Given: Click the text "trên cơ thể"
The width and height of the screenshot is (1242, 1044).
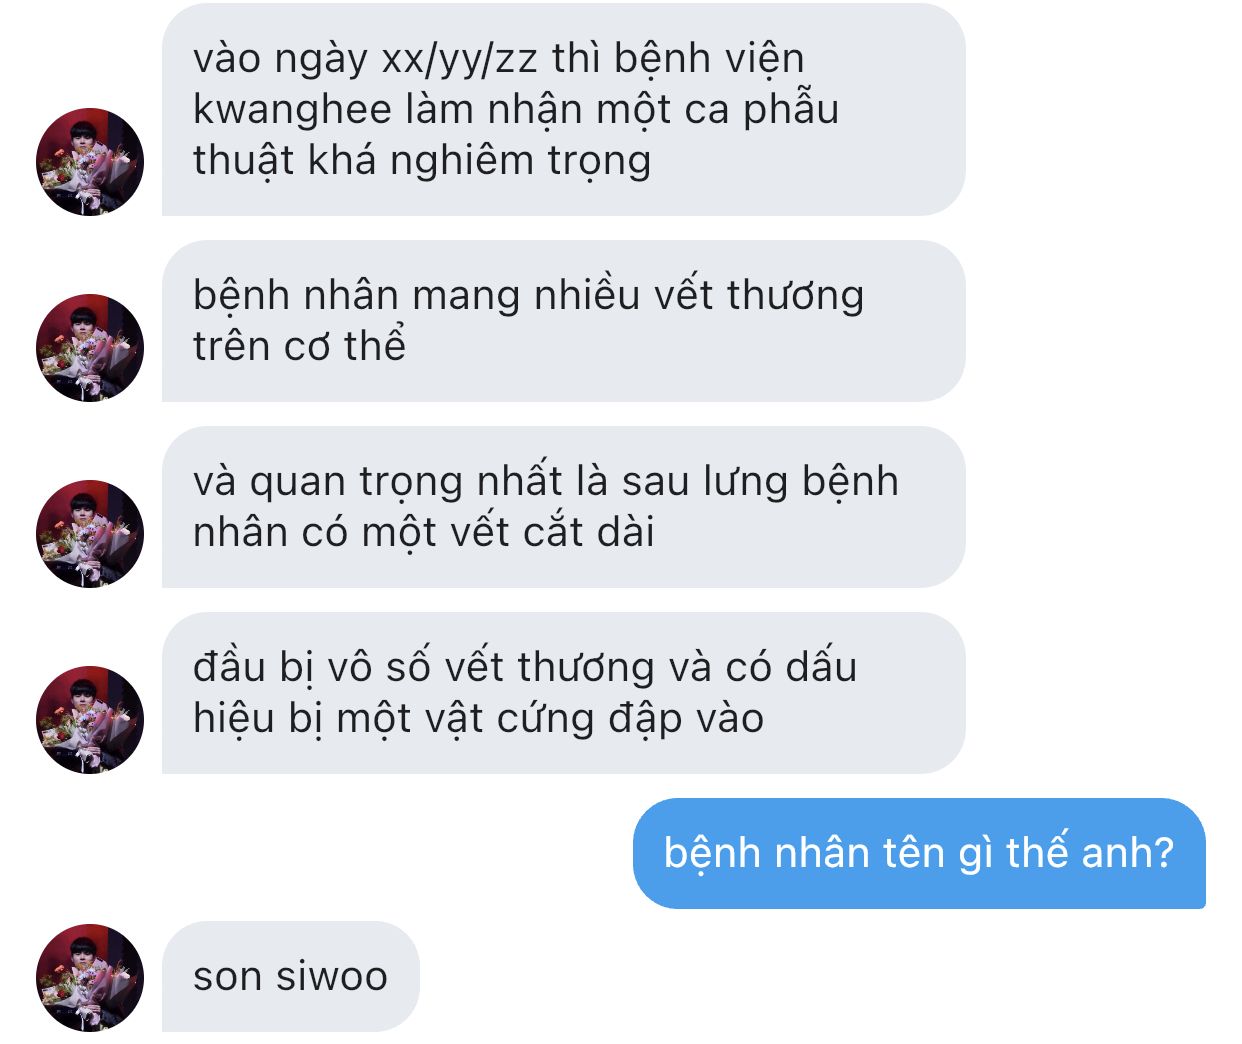Looking at the screenshot, I should tap(300, 345).
